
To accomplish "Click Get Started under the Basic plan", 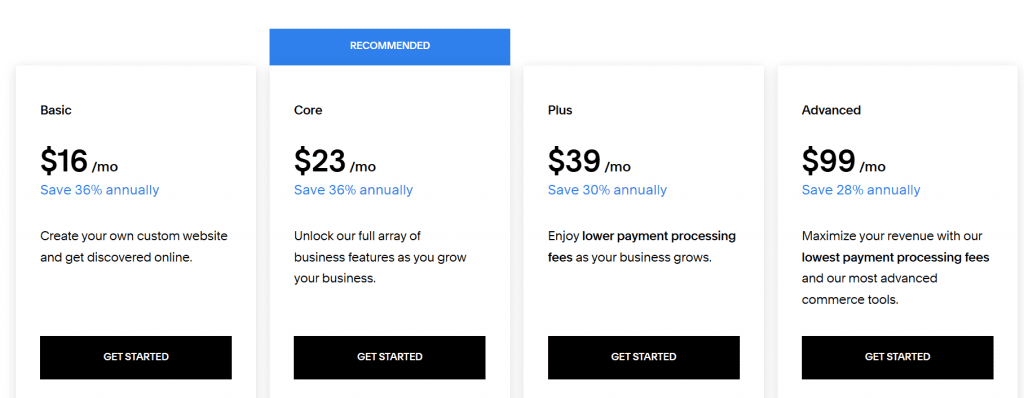I will pyautogui.click(x=136, y=357).
